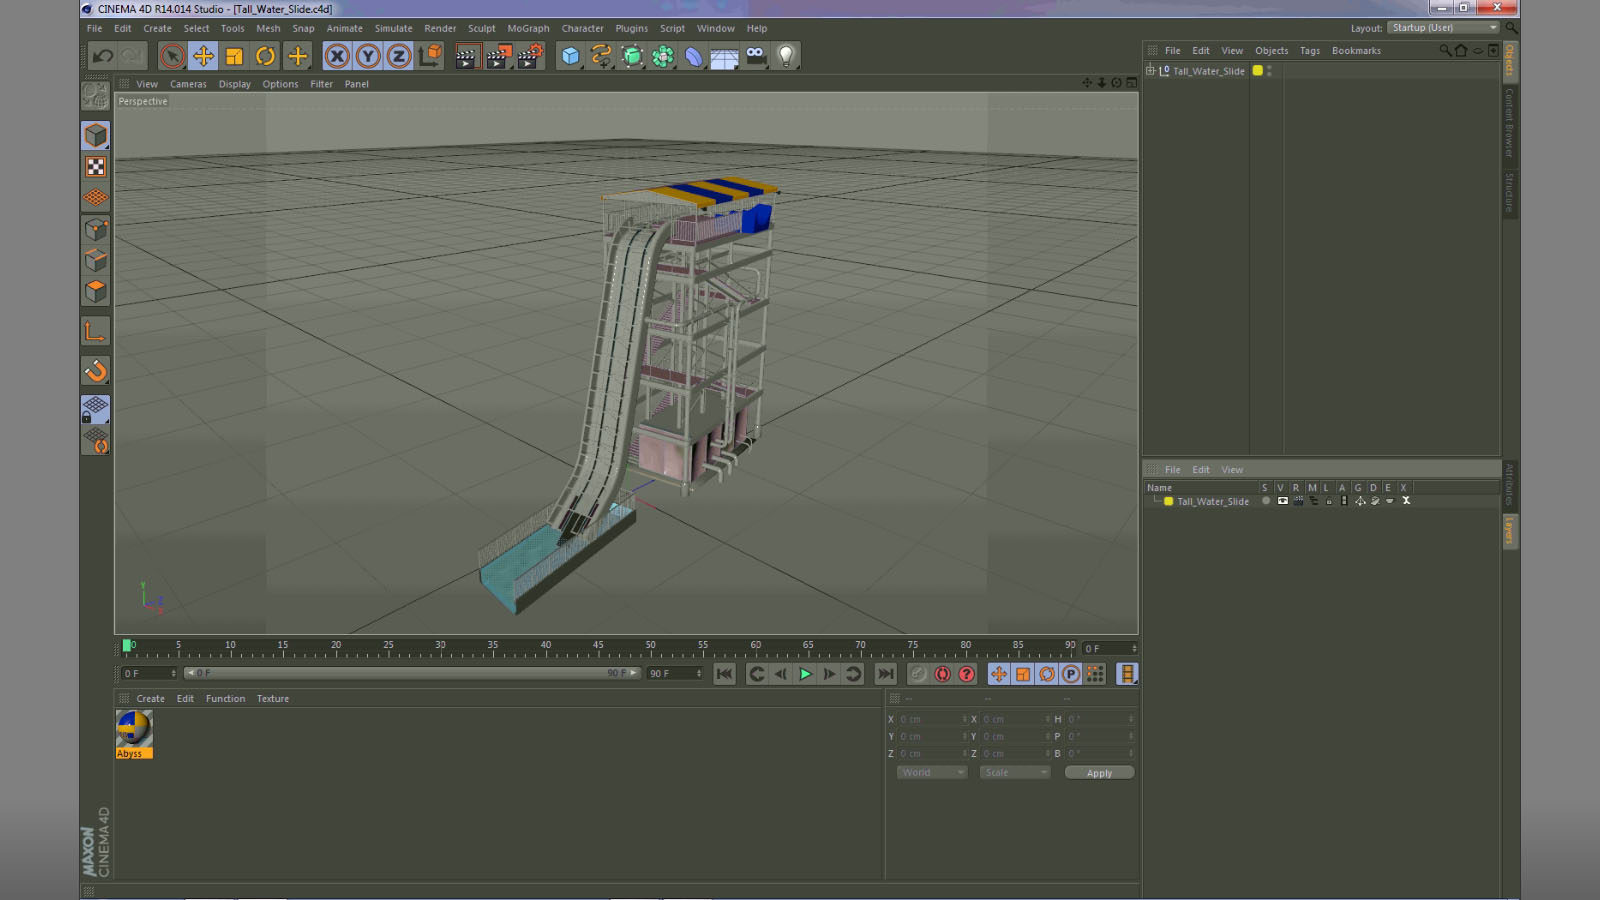Click Render Active View icon
The image size is (1600, 900).
tap(466, 56)
